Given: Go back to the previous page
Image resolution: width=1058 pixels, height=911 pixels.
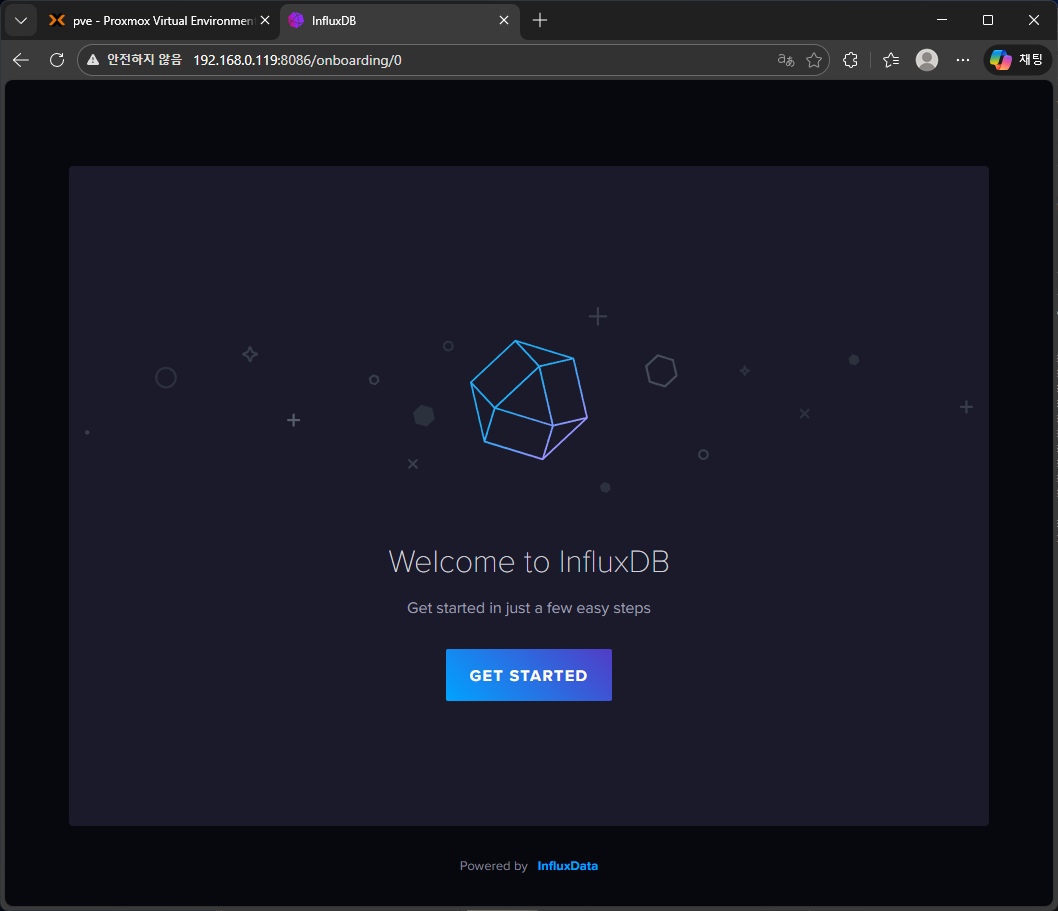Looking at the screenshot, I should click(x=21, y=60).
